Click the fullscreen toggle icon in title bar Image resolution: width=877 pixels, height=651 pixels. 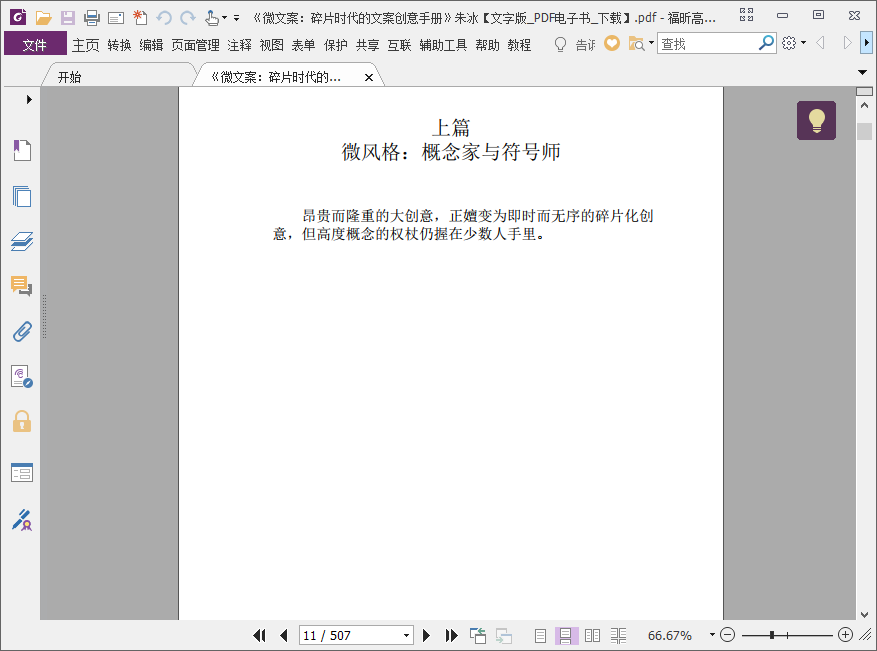coord(746,15)
